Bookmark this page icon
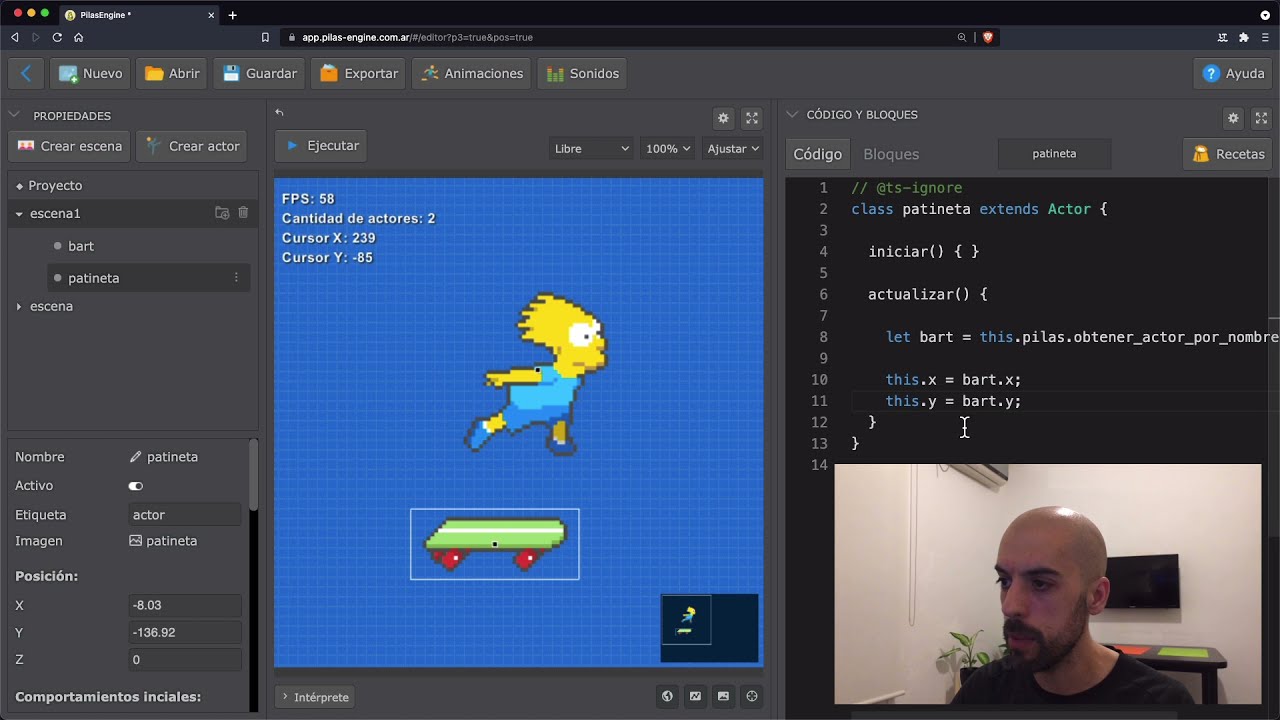 click(265, 37)
